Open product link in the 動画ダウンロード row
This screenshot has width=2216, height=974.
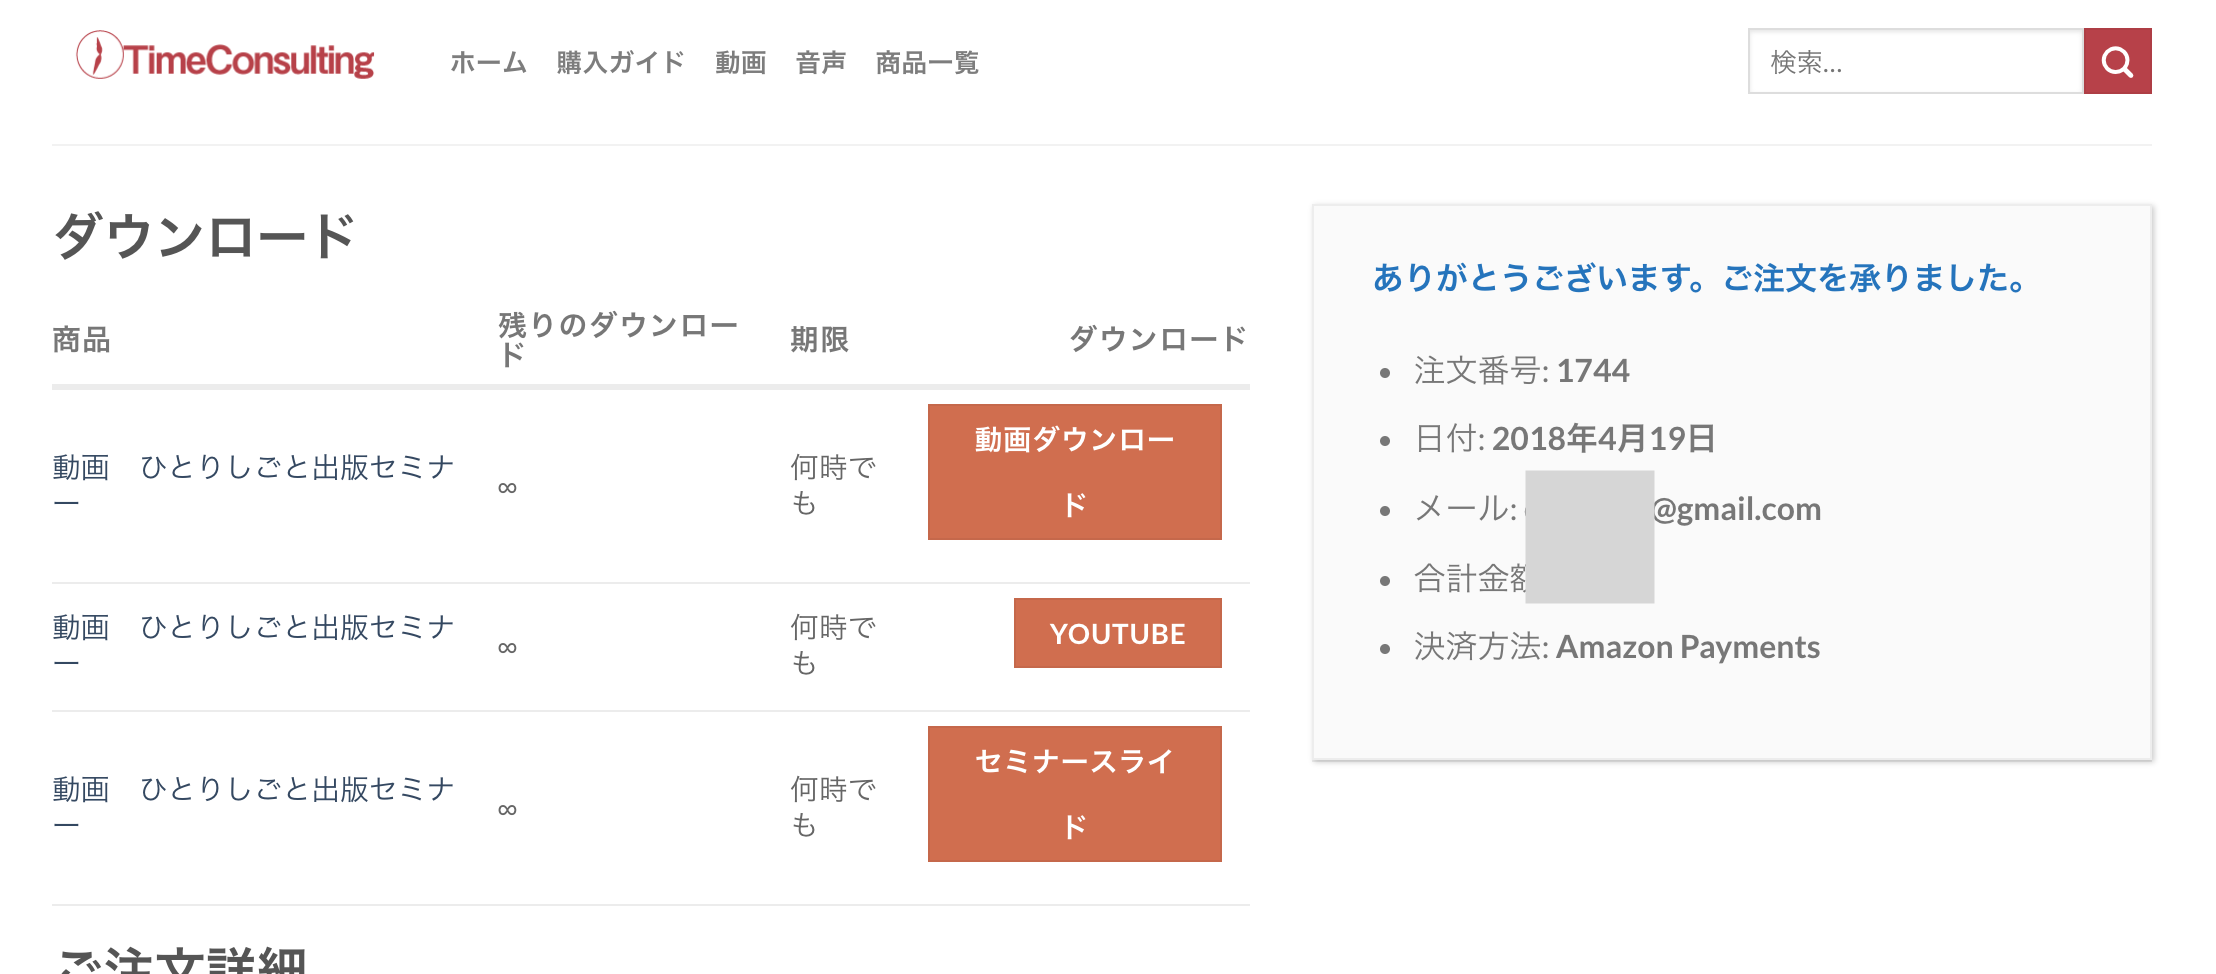(x=253, y=468)
